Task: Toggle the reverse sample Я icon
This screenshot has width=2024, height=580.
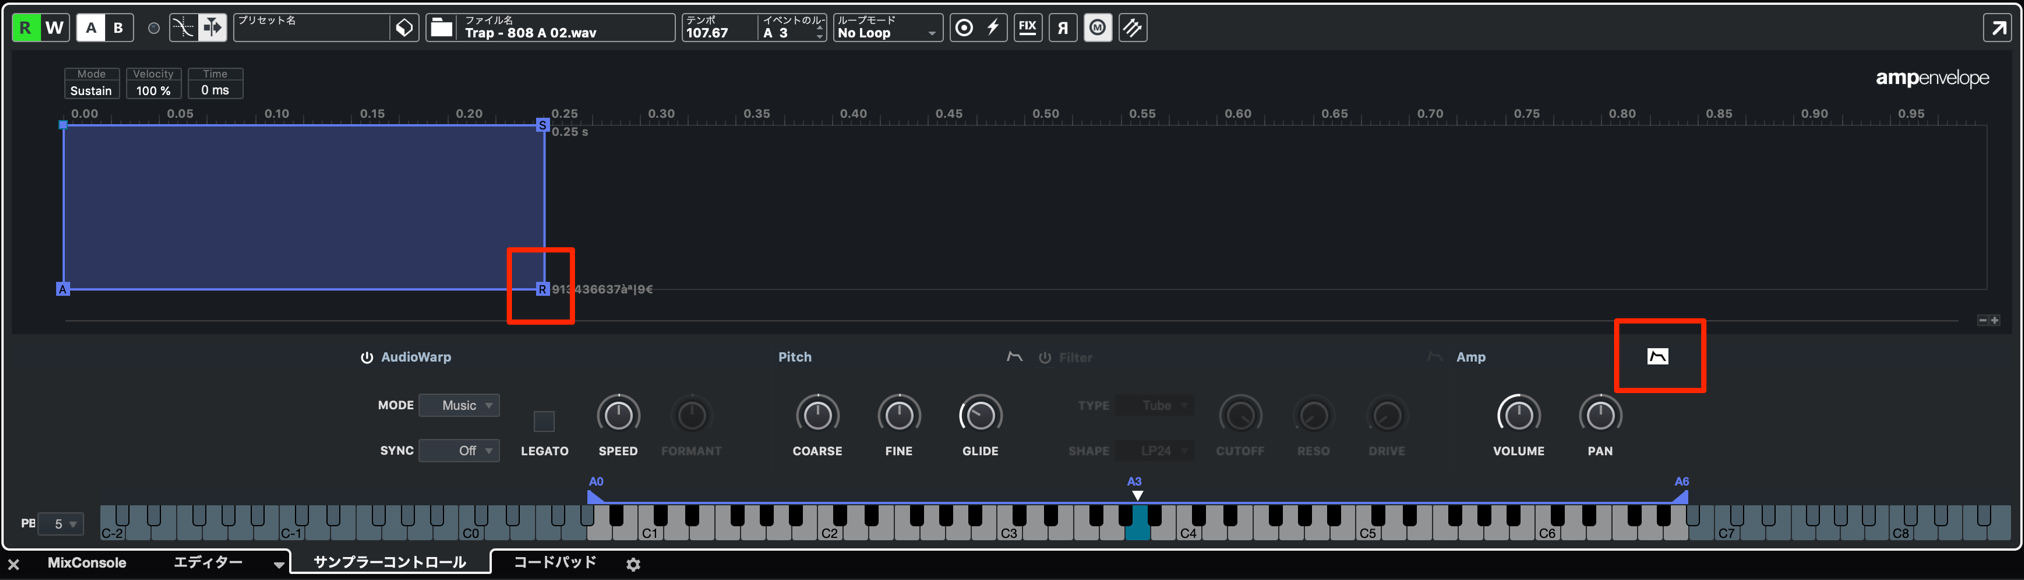Action: tap(1063, 28)
